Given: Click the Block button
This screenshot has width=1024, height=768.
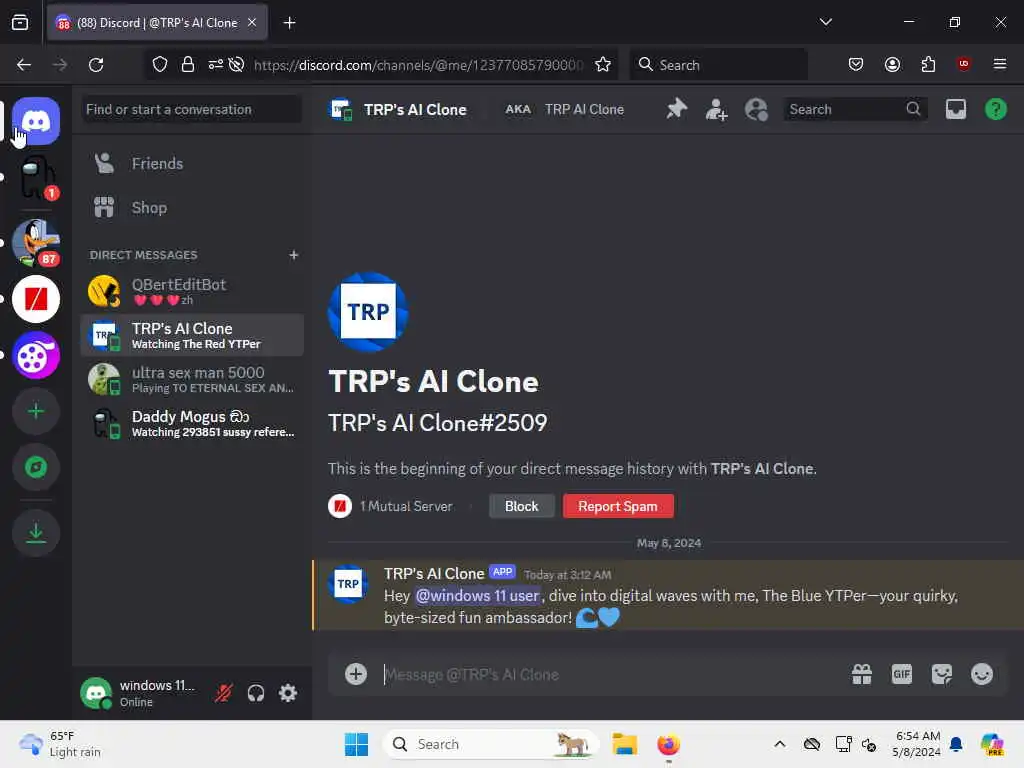Looking at the screenshot, I should coord(521,506).
